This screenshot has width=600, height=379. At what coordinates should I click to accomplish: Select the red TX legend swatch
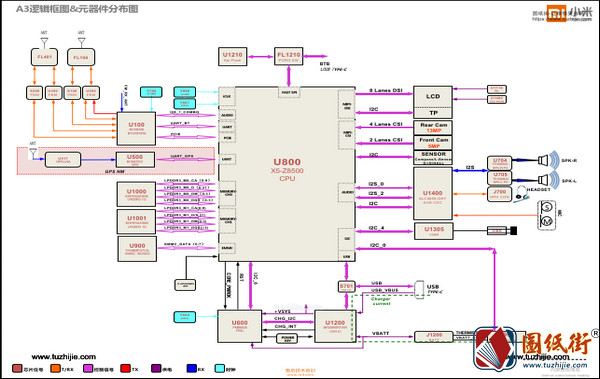(x=126, y=368)
